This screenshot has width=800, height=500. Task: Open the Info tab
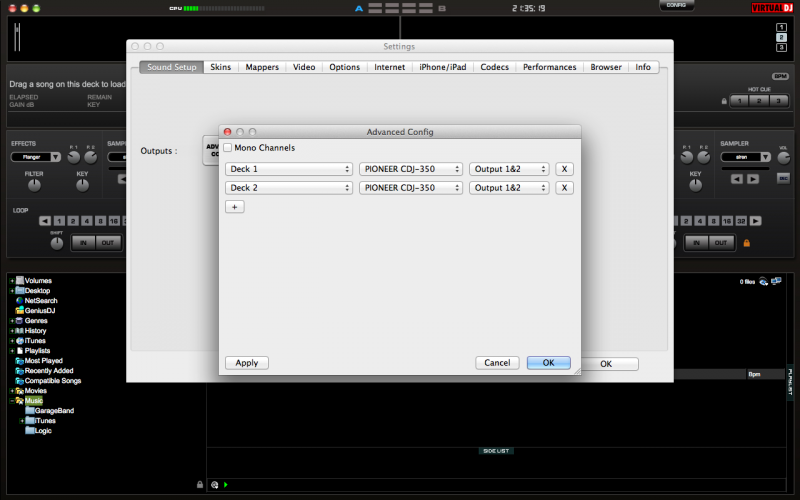point(643,67)
